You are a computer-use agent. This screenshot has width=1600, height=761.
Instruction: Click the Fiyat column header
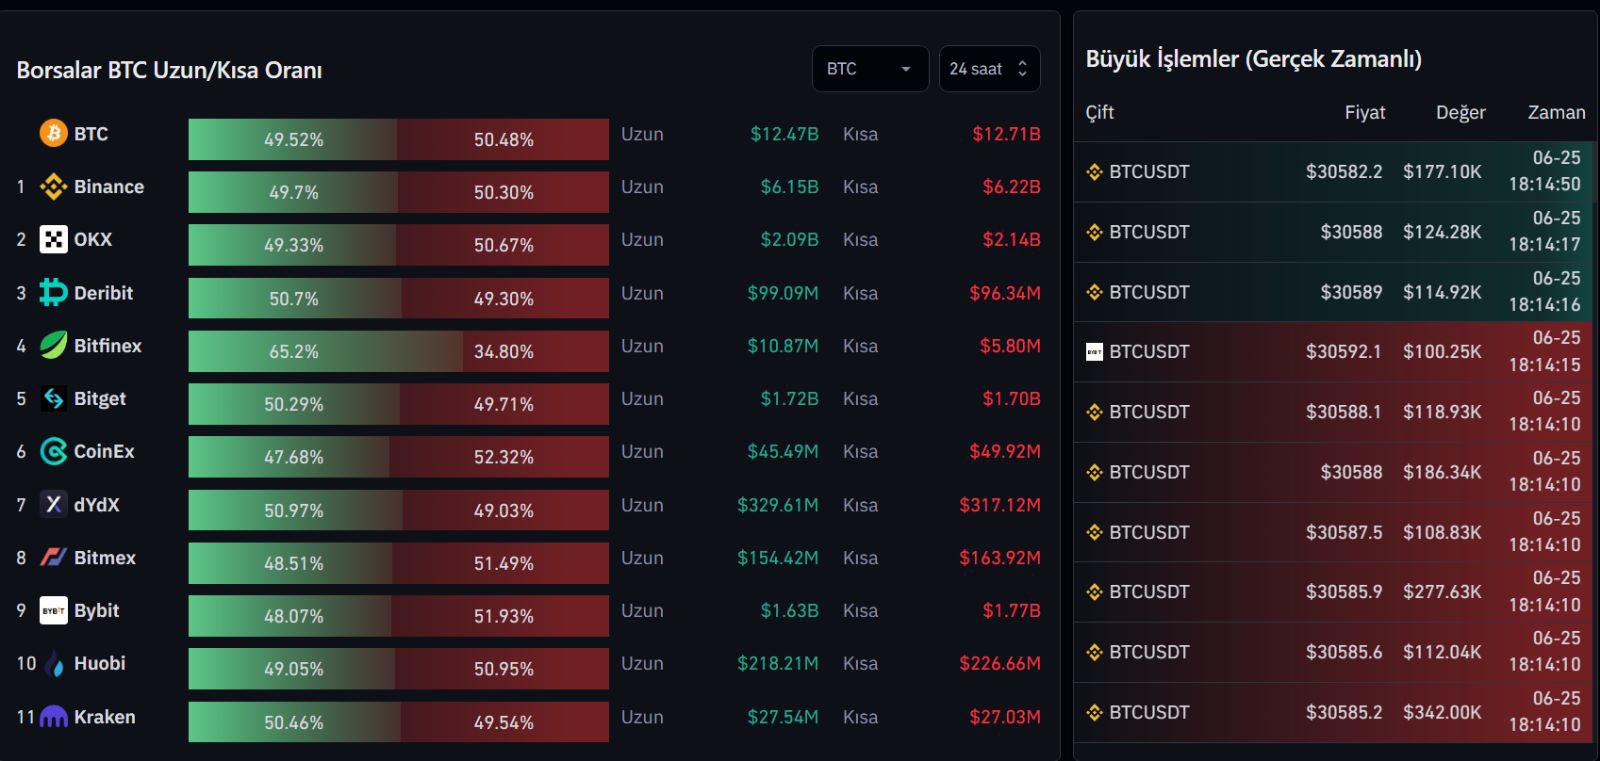pos(1365,112)
